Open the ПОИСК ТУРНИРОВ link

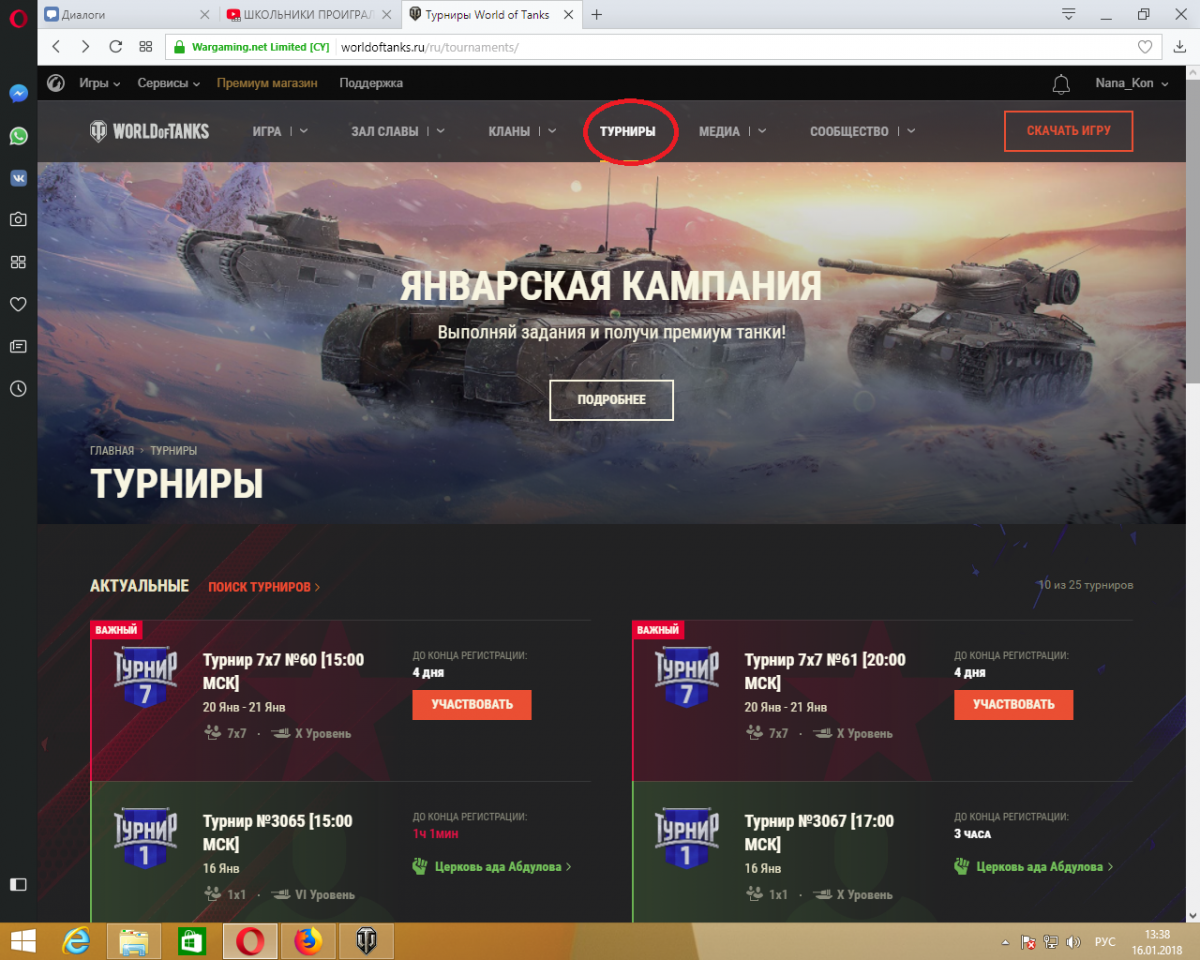click(x=264, y=587)
